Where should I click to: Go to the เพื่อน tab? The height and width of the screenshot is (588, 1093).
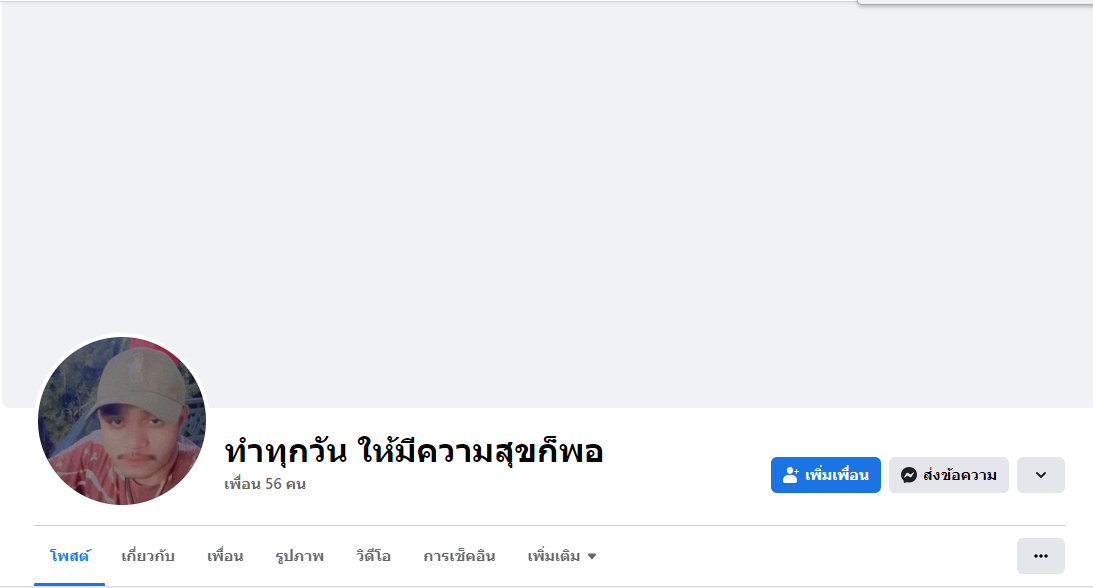[225, 556]
